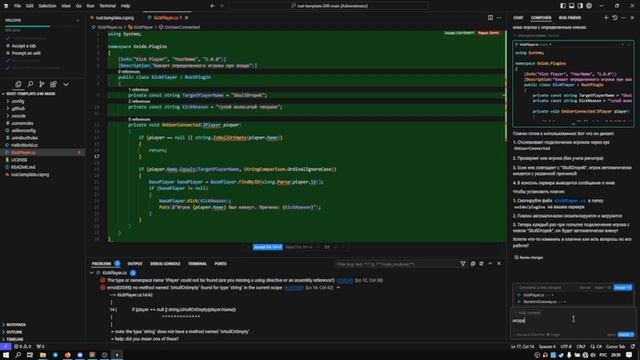Viewport: 640px width, 360px height.
Task: Open the Search view icon in sidebar
Action: tap(30, 84)
